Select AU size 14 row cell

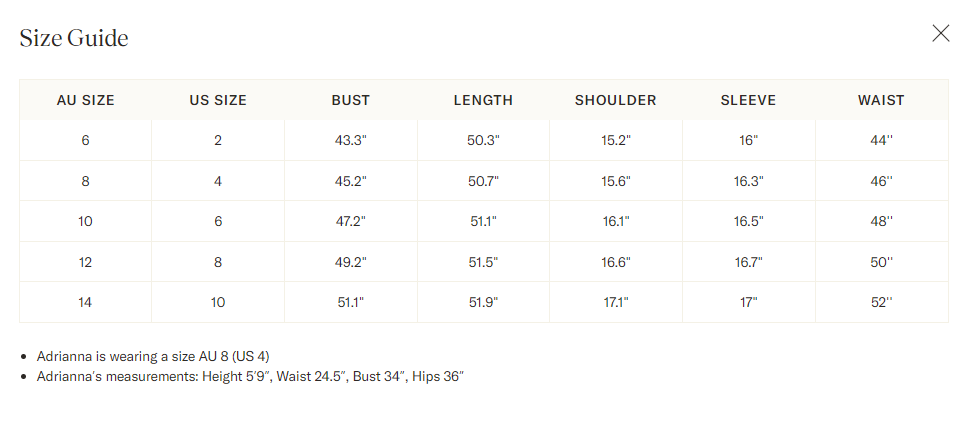coord(85,302)
